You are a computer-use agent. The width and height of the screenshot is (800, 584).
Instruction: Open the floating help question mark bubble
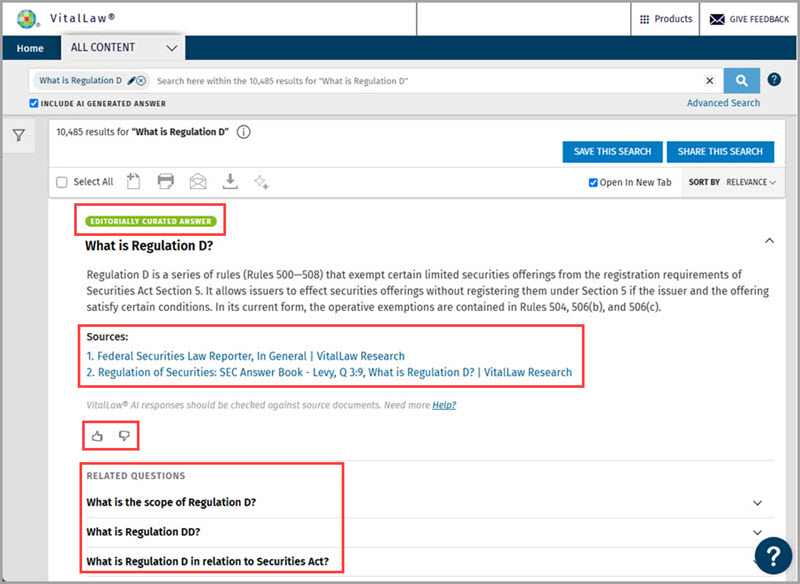coord(773,555)
